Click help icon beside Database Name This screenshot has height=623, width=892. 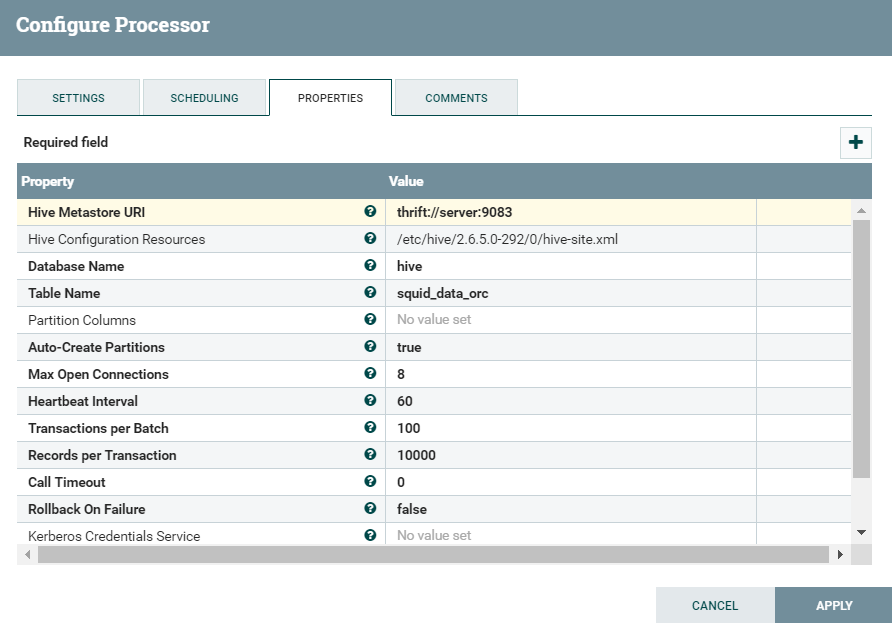coord(370,266)
